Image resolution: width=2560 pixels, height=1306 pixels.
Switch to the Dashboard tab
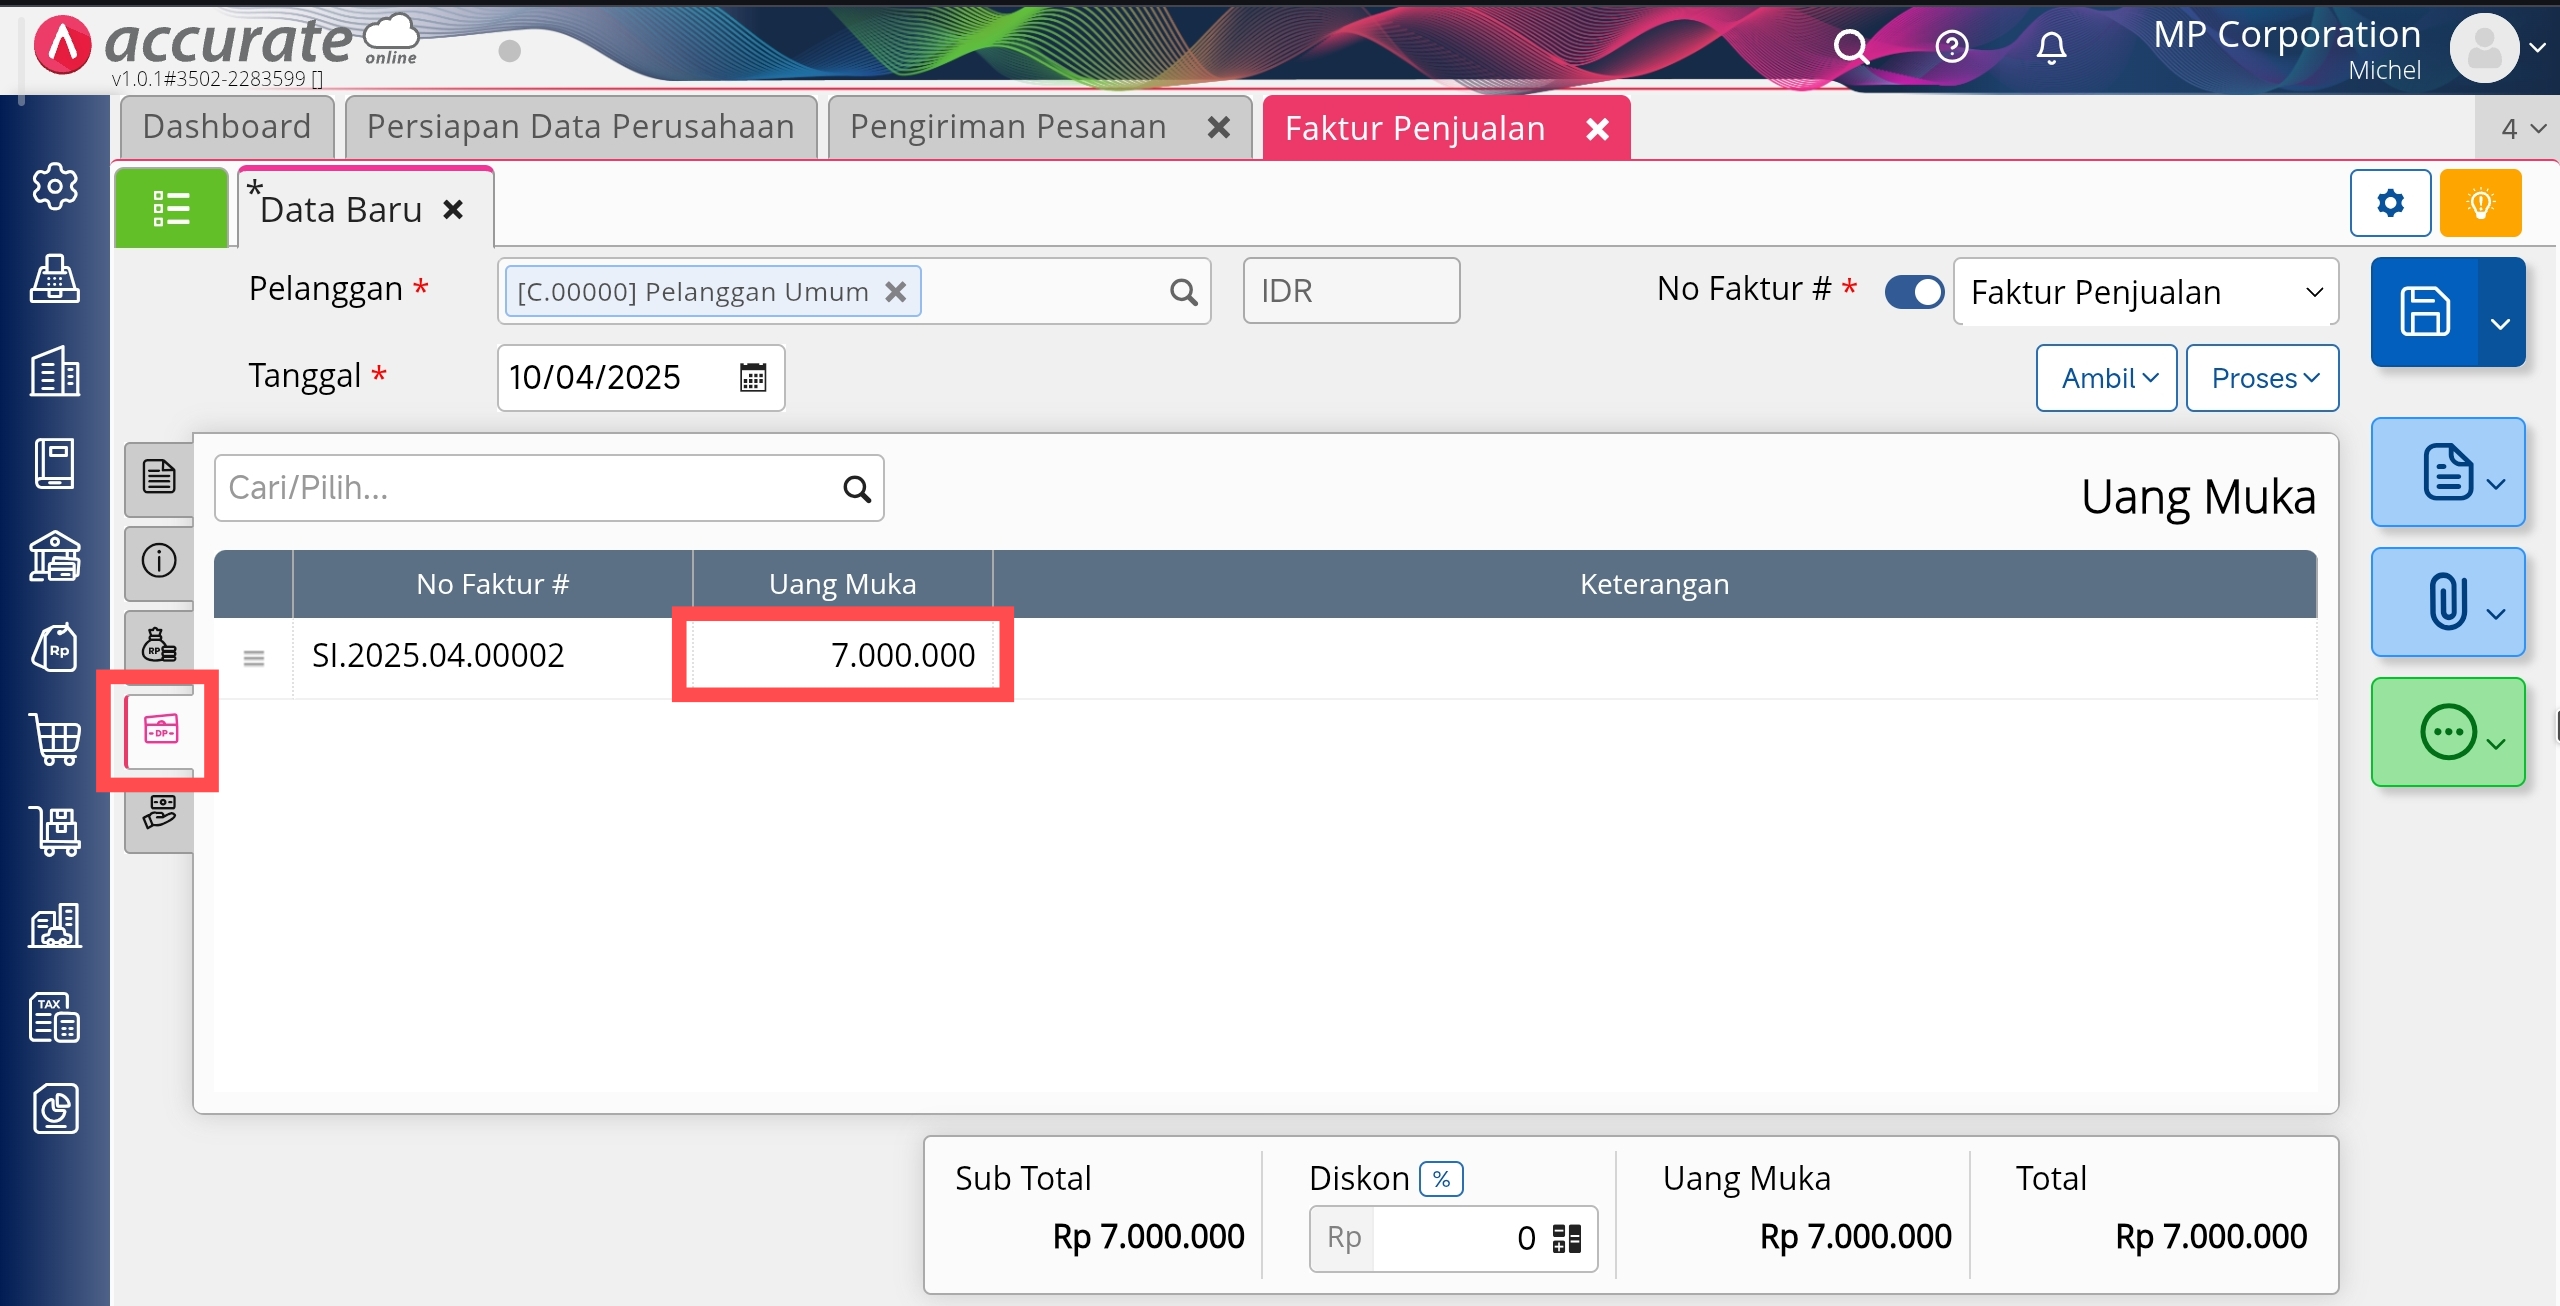pyautogui.click(x=227, y=127)
